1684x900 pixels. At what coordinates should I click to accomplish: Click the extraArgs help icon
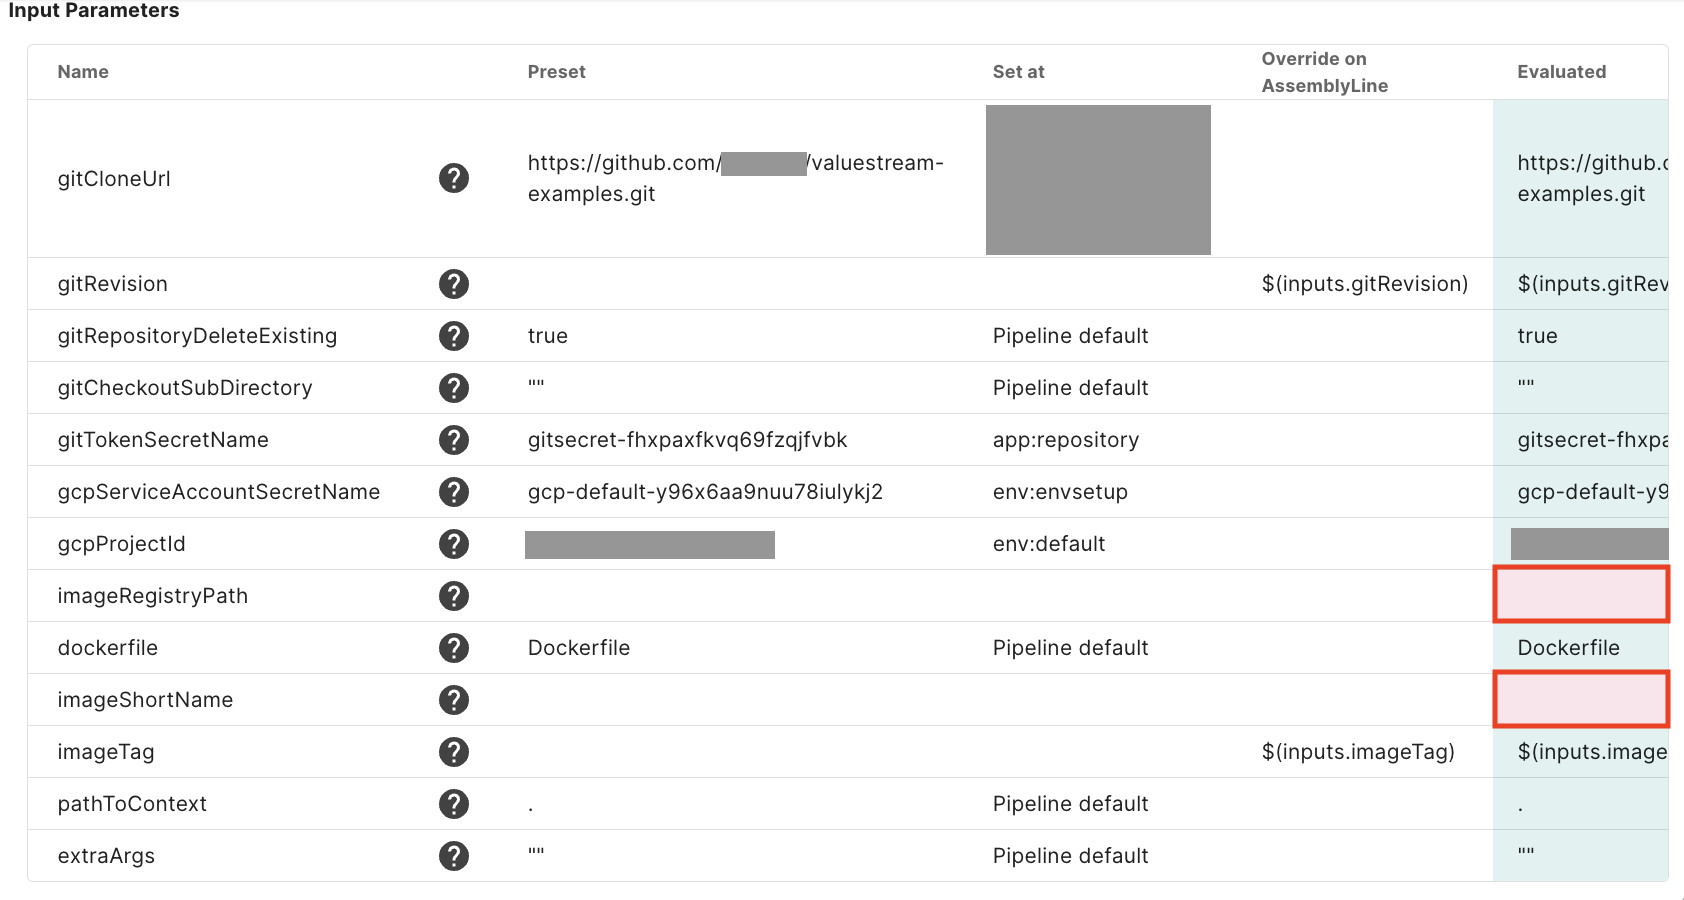point(454,856)
